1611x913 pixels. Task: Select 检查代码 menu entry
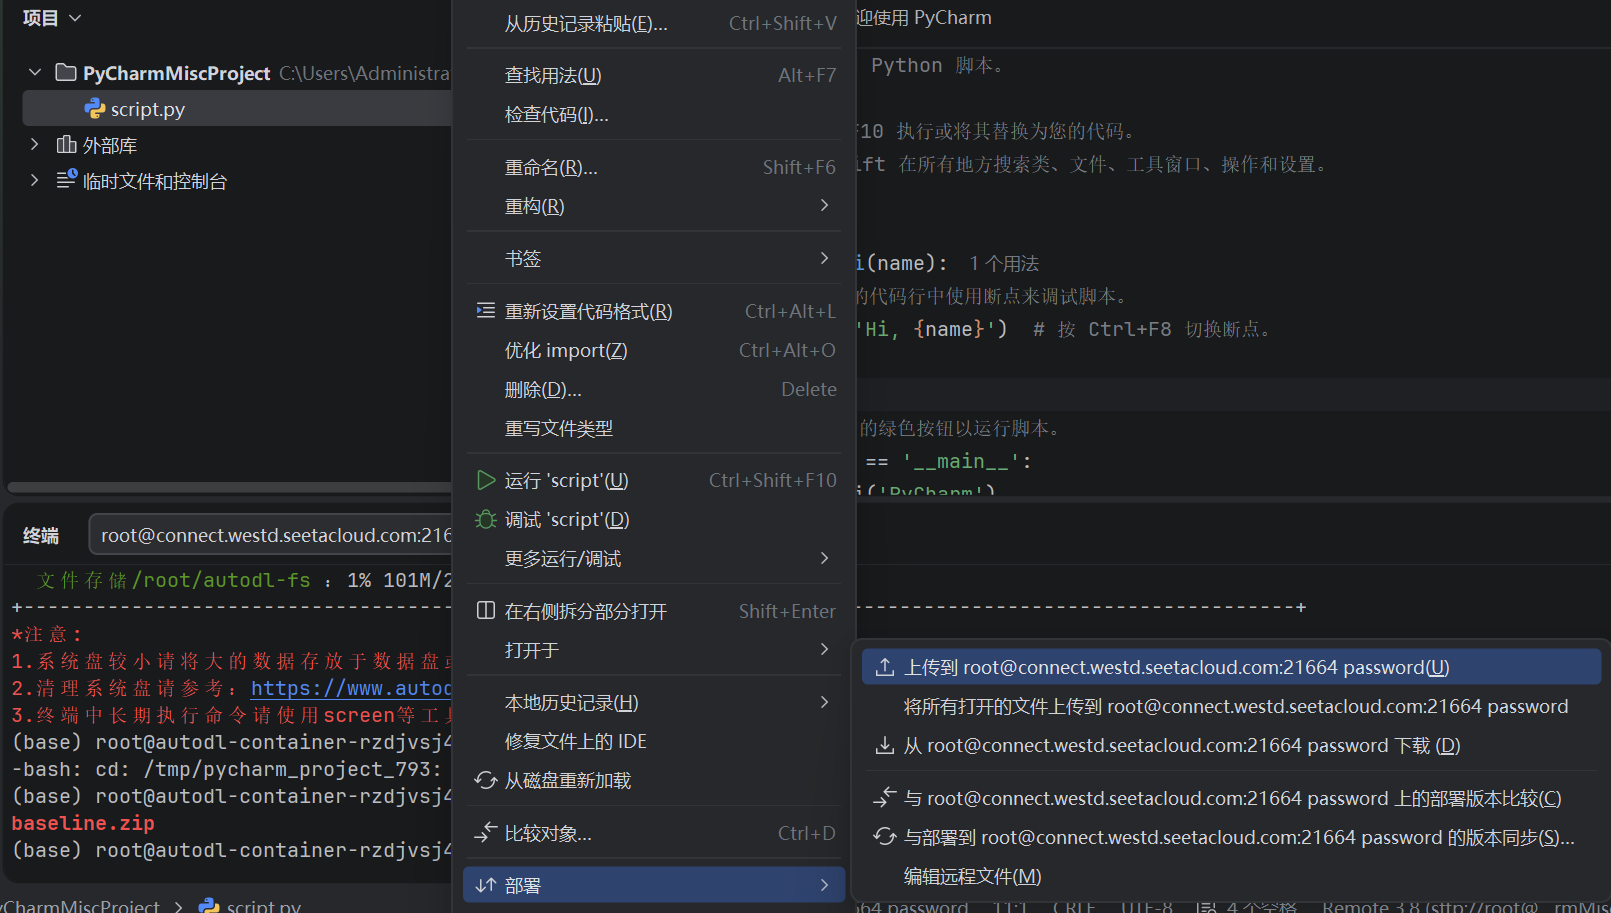tap(654, 114)
